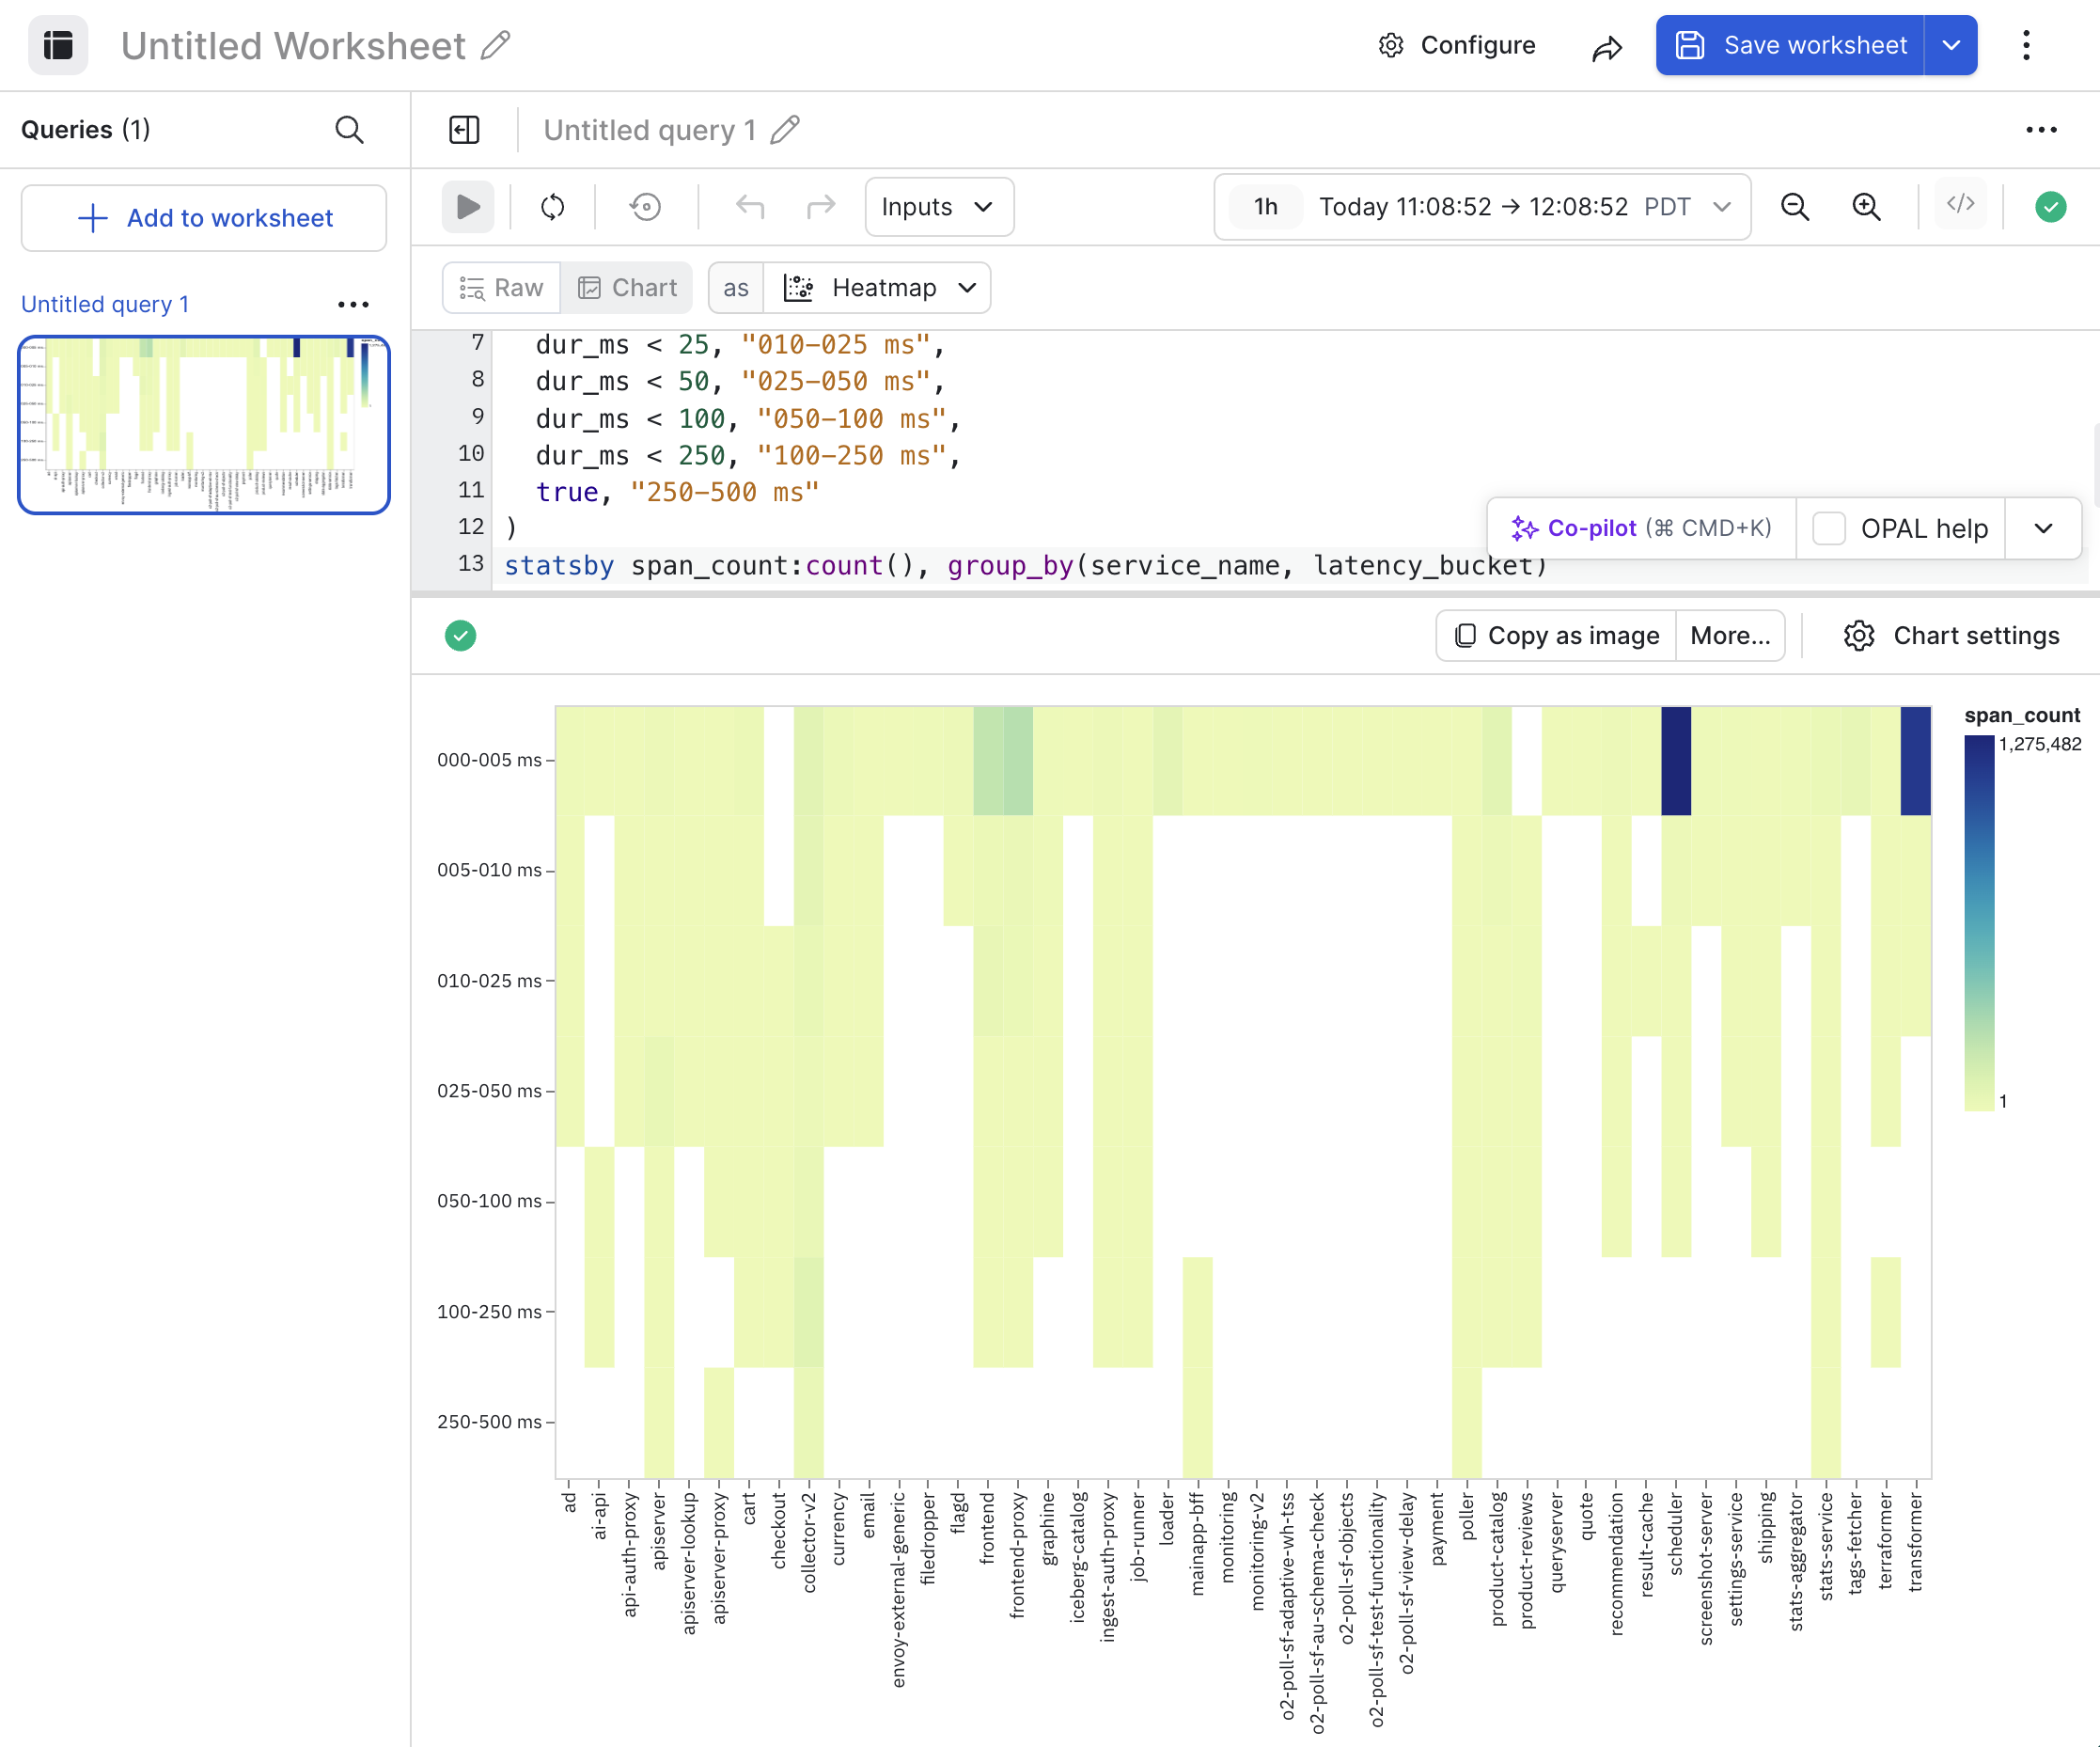Collapse the queries side panel icon
Screen dimensions: 2100x1747
click(x=465, y=130)
